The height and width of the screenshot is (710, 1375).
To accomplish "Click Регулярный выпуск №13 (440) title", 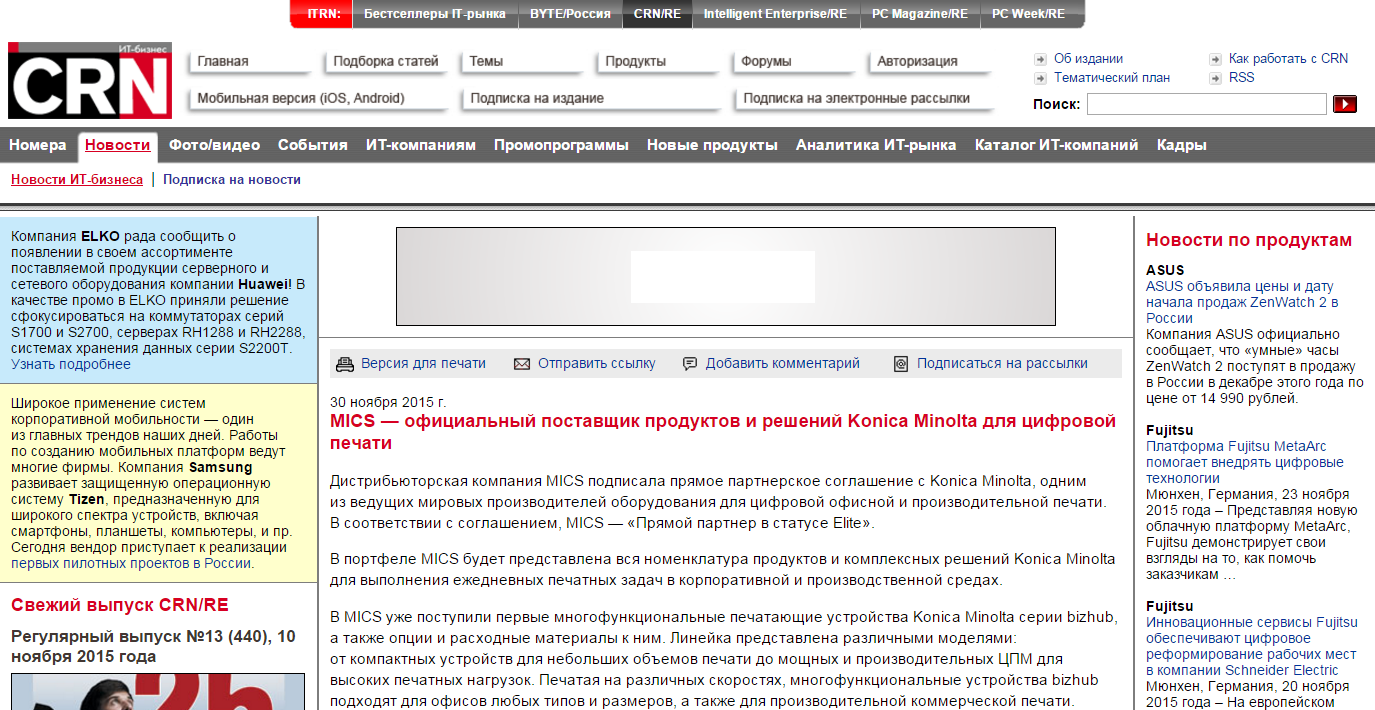I will tap(153, 647).
